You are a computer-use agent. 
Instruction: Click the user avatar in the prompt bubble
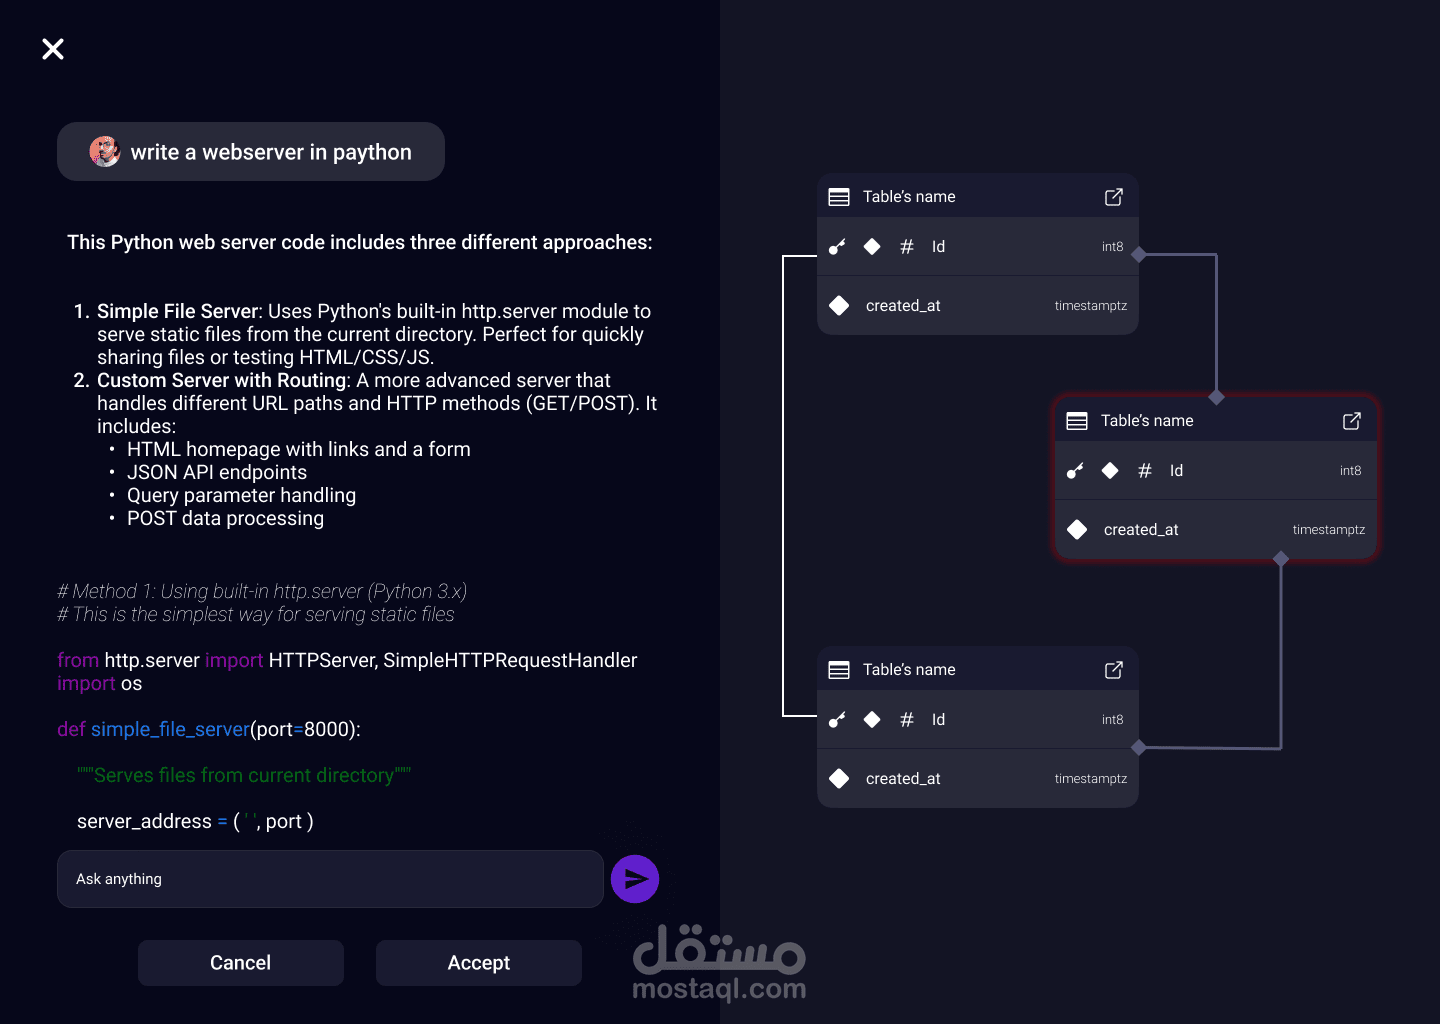[x=104, y=151]
